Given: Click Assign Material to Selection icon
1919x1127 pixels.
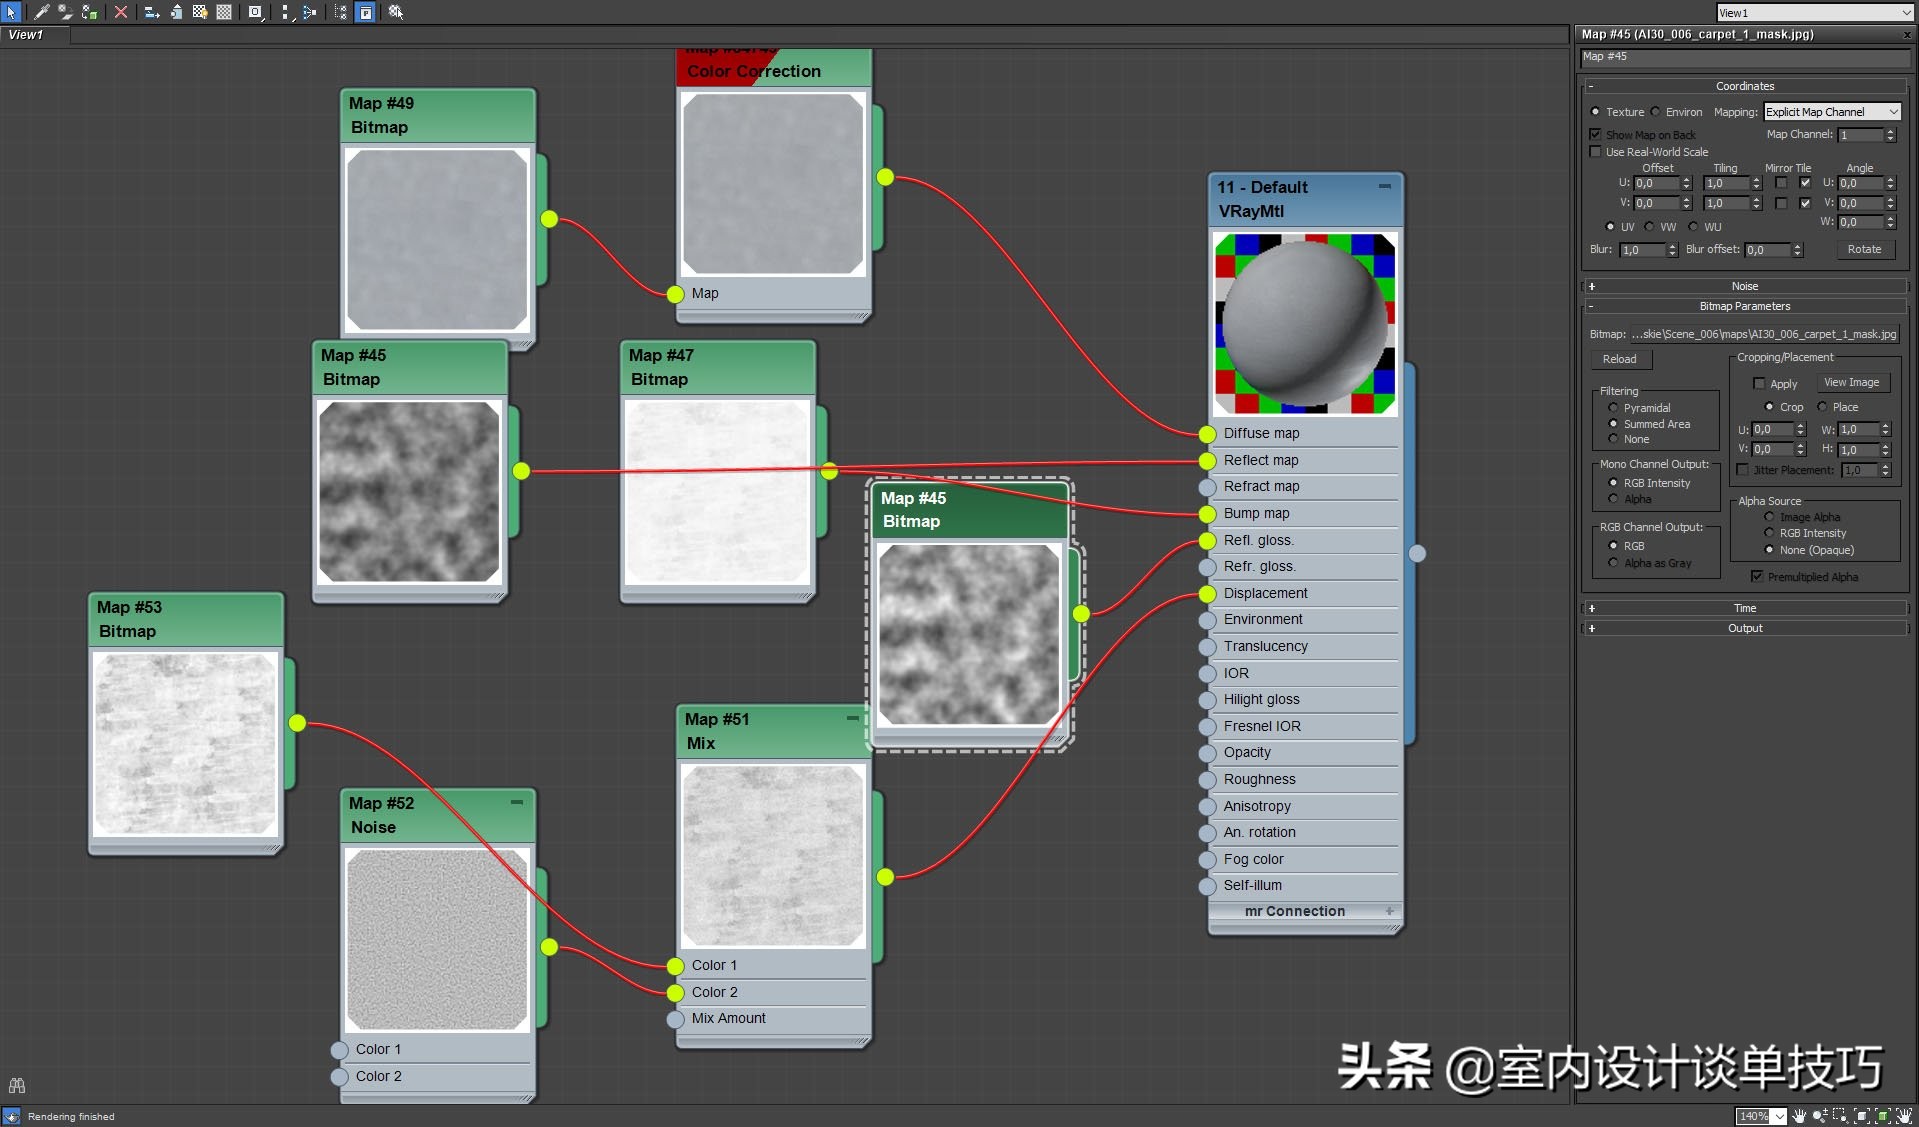Looking at the screenshot, I should click(x=89, y=12).
